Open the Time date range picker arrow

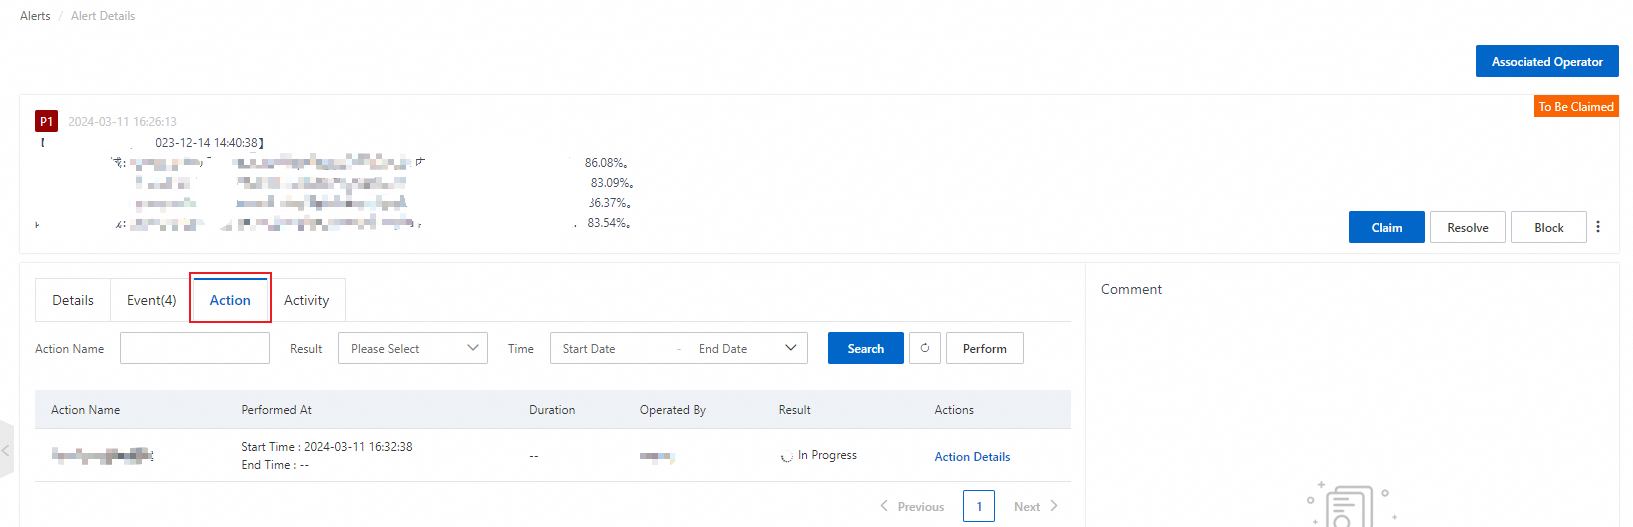pos(790,348)
